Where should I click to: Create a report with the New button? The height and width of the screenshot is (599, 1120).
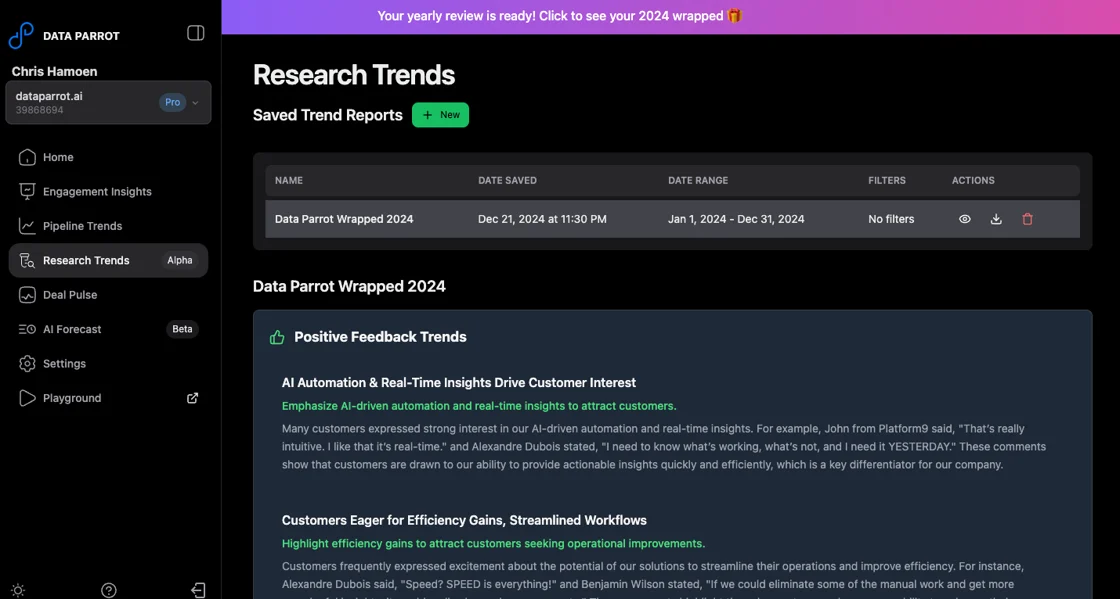pos(440,114)
